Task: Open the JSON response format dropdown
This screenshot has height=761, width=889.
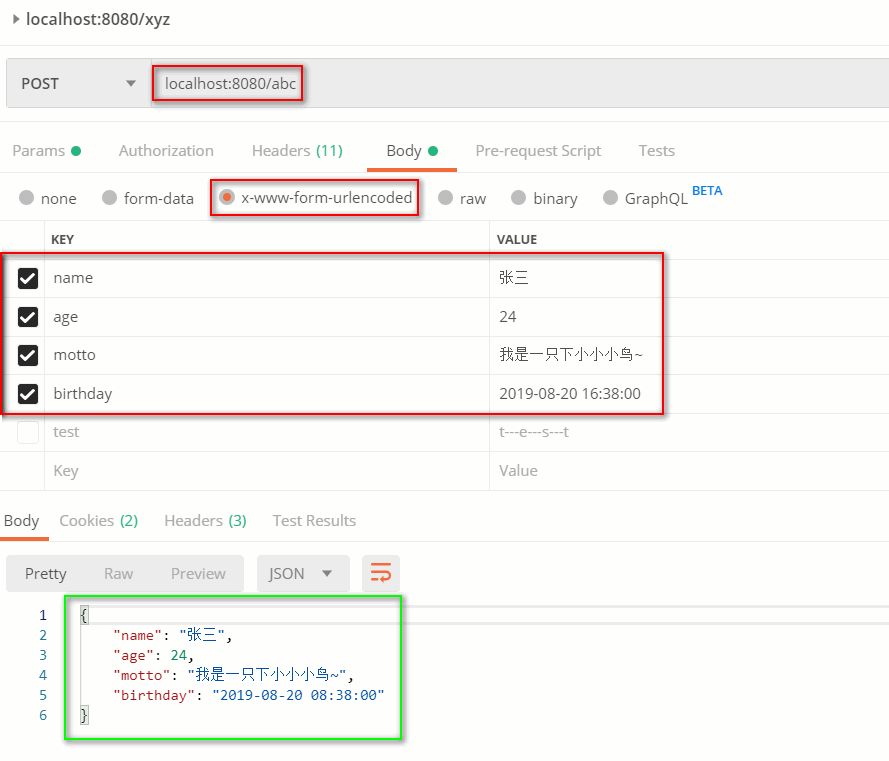Action: pyautogui.click(x=303, y=573)
